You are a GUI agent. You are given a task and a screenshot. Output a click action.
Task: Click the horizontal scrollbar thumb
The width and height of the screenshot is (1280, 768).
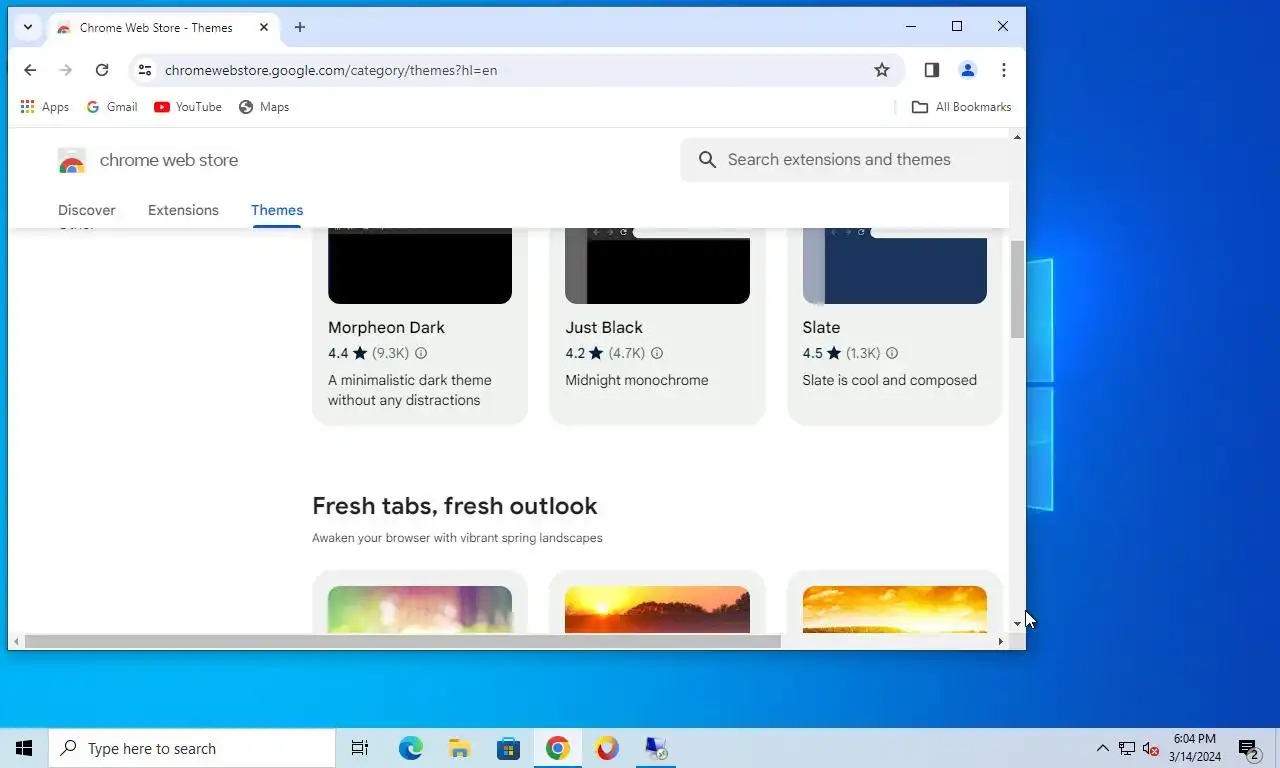click(x=402, y=641)
